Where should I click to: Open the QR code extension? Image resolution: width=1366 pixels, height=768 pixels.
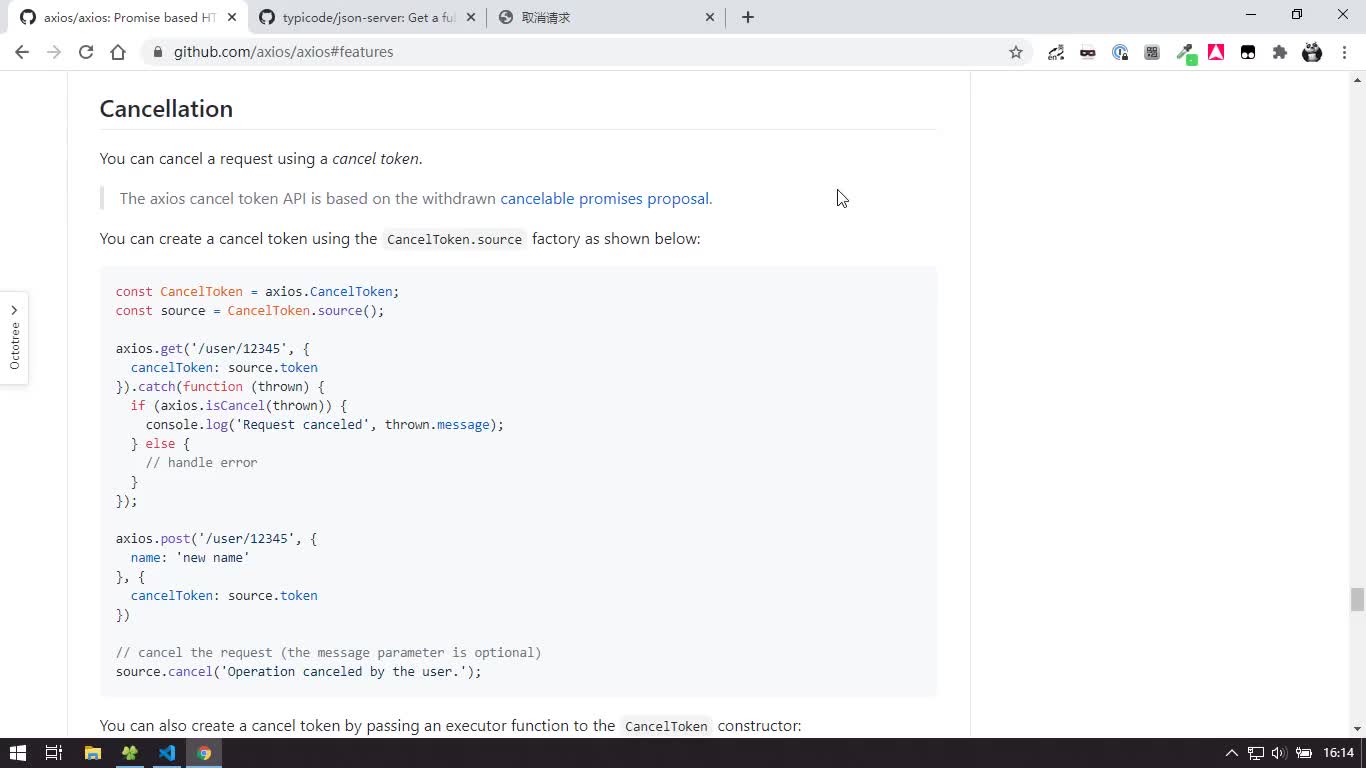coord(1152,53)
